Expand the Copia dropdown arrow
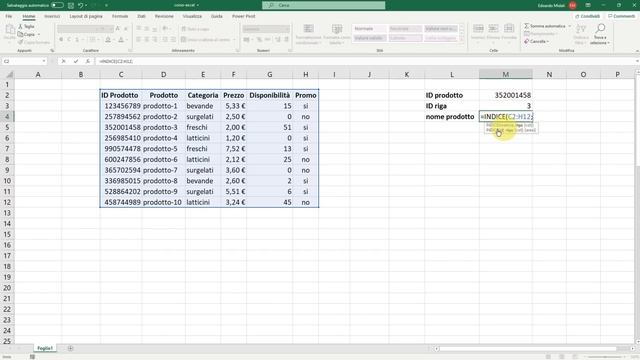This screenshot has width=640, height=360. 39,34
